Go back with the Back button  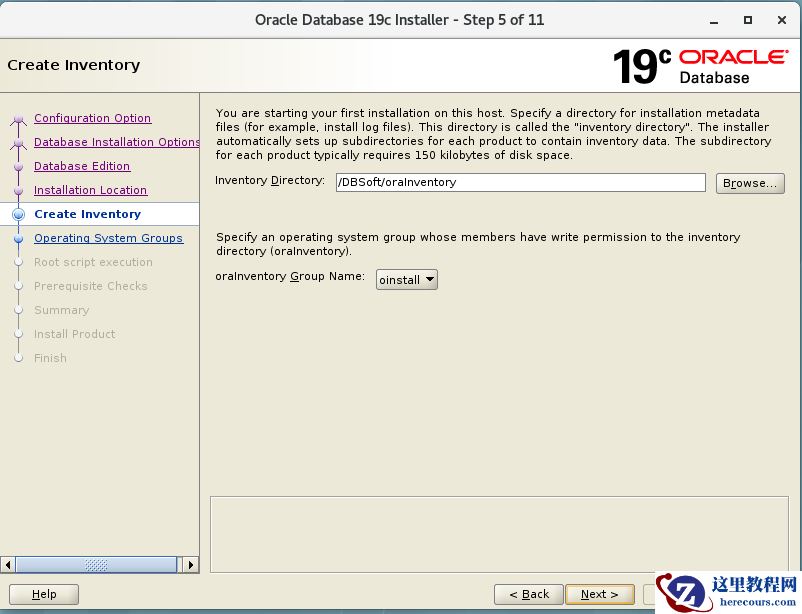point(529,594)
